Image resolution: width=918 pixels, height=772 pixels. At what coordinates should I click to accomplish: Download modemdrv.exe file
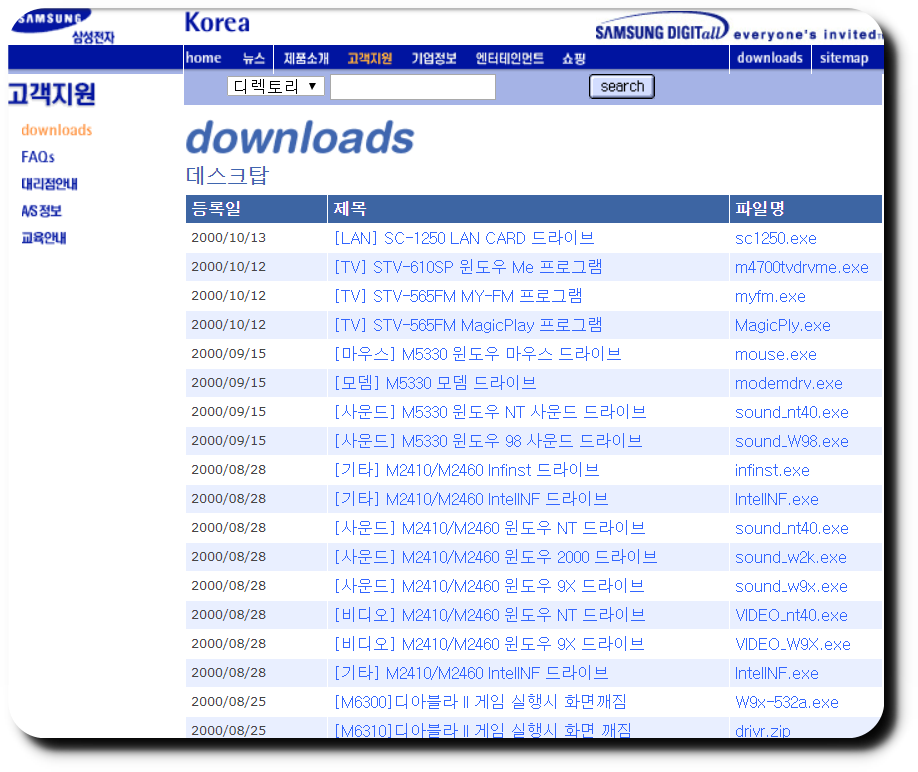click(789, 383)
